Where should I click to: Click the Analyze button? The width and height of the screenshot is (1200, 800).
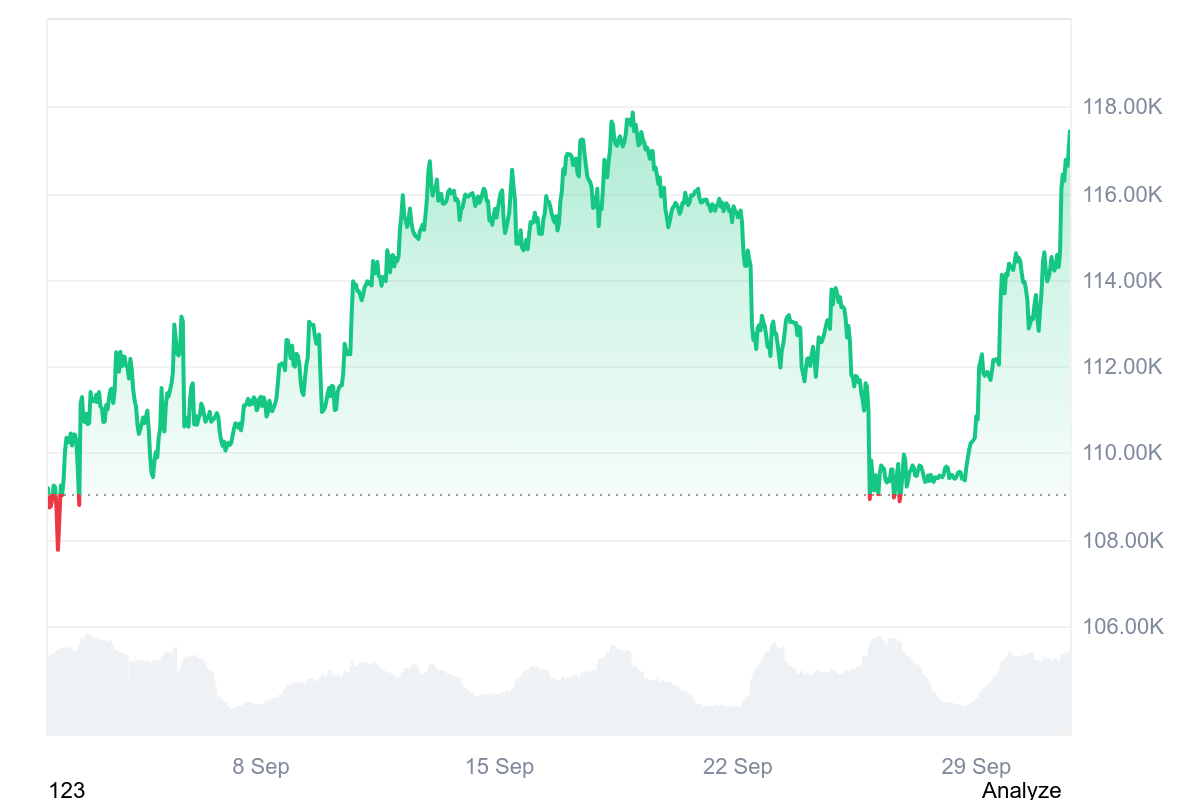pyautogui.click(x=1021, y=790)
